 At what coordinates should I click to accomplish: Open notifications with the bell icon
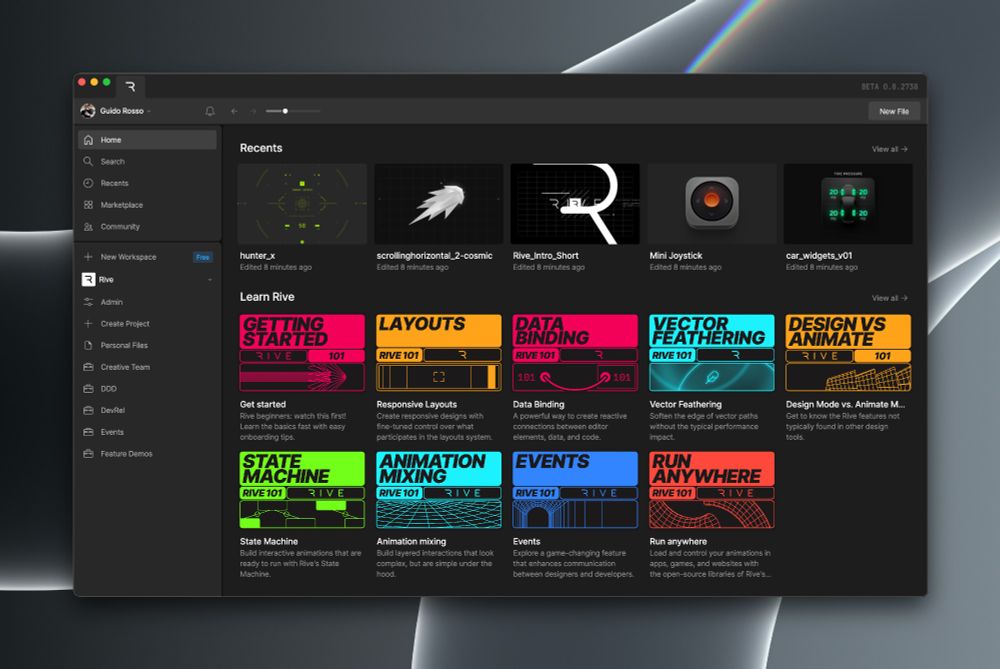click(210, 111)
